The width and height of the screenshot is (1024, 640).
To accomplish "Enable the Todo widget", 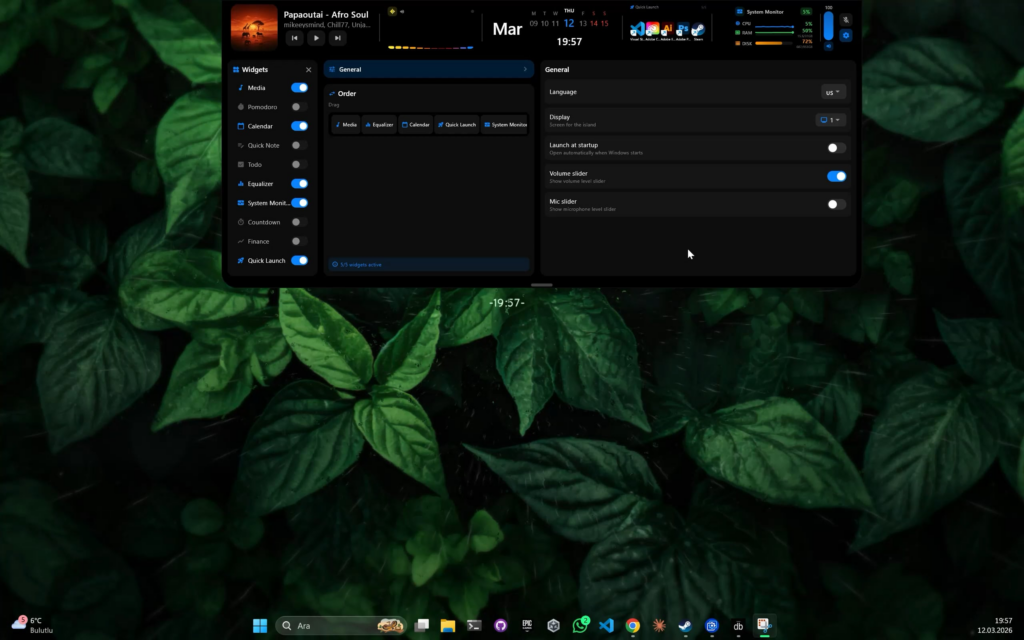I will point(299,165).
